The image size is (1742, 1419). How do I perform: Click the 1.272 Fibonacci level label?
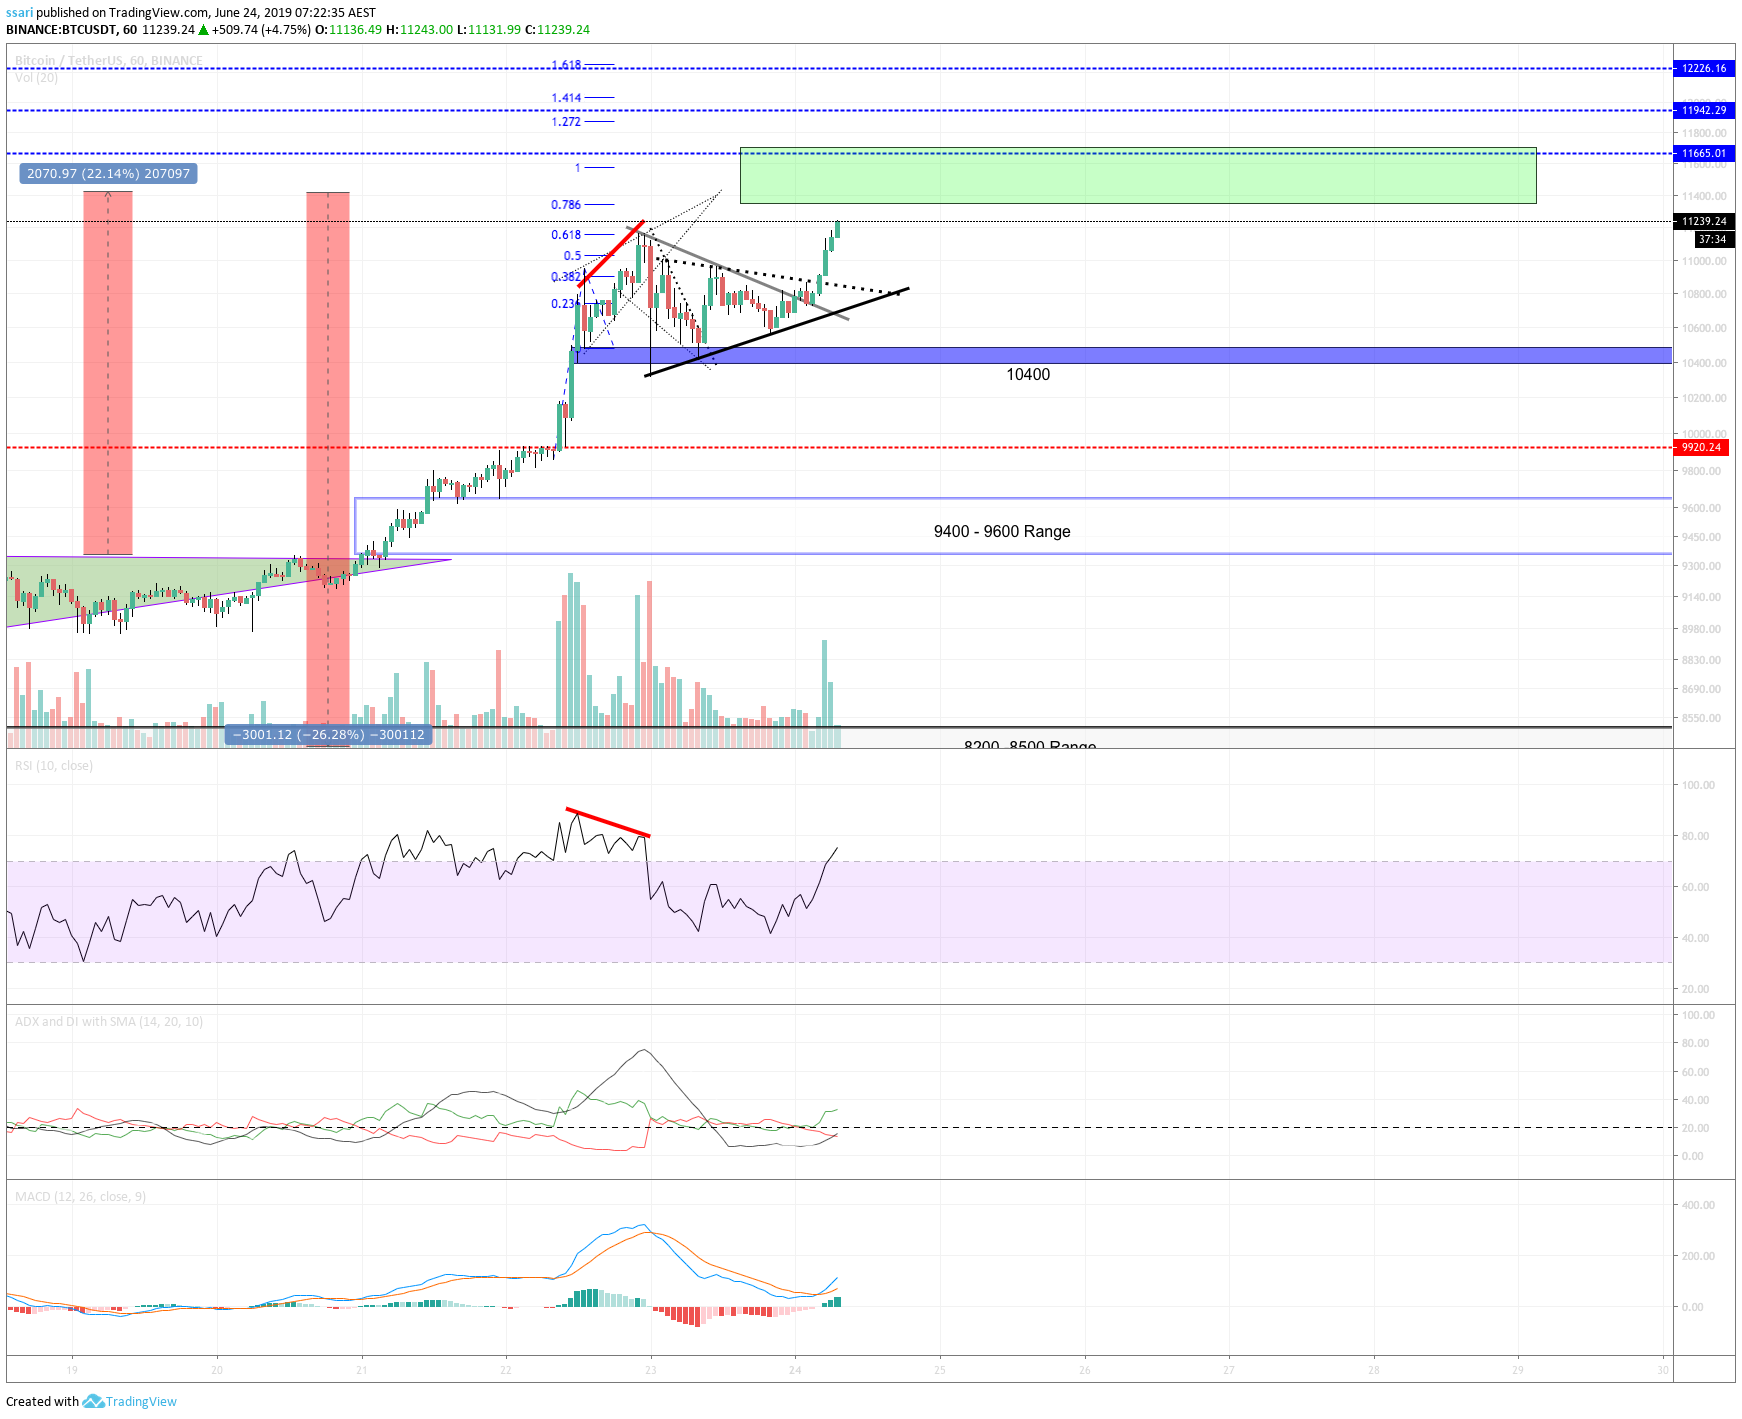point(566,122)
